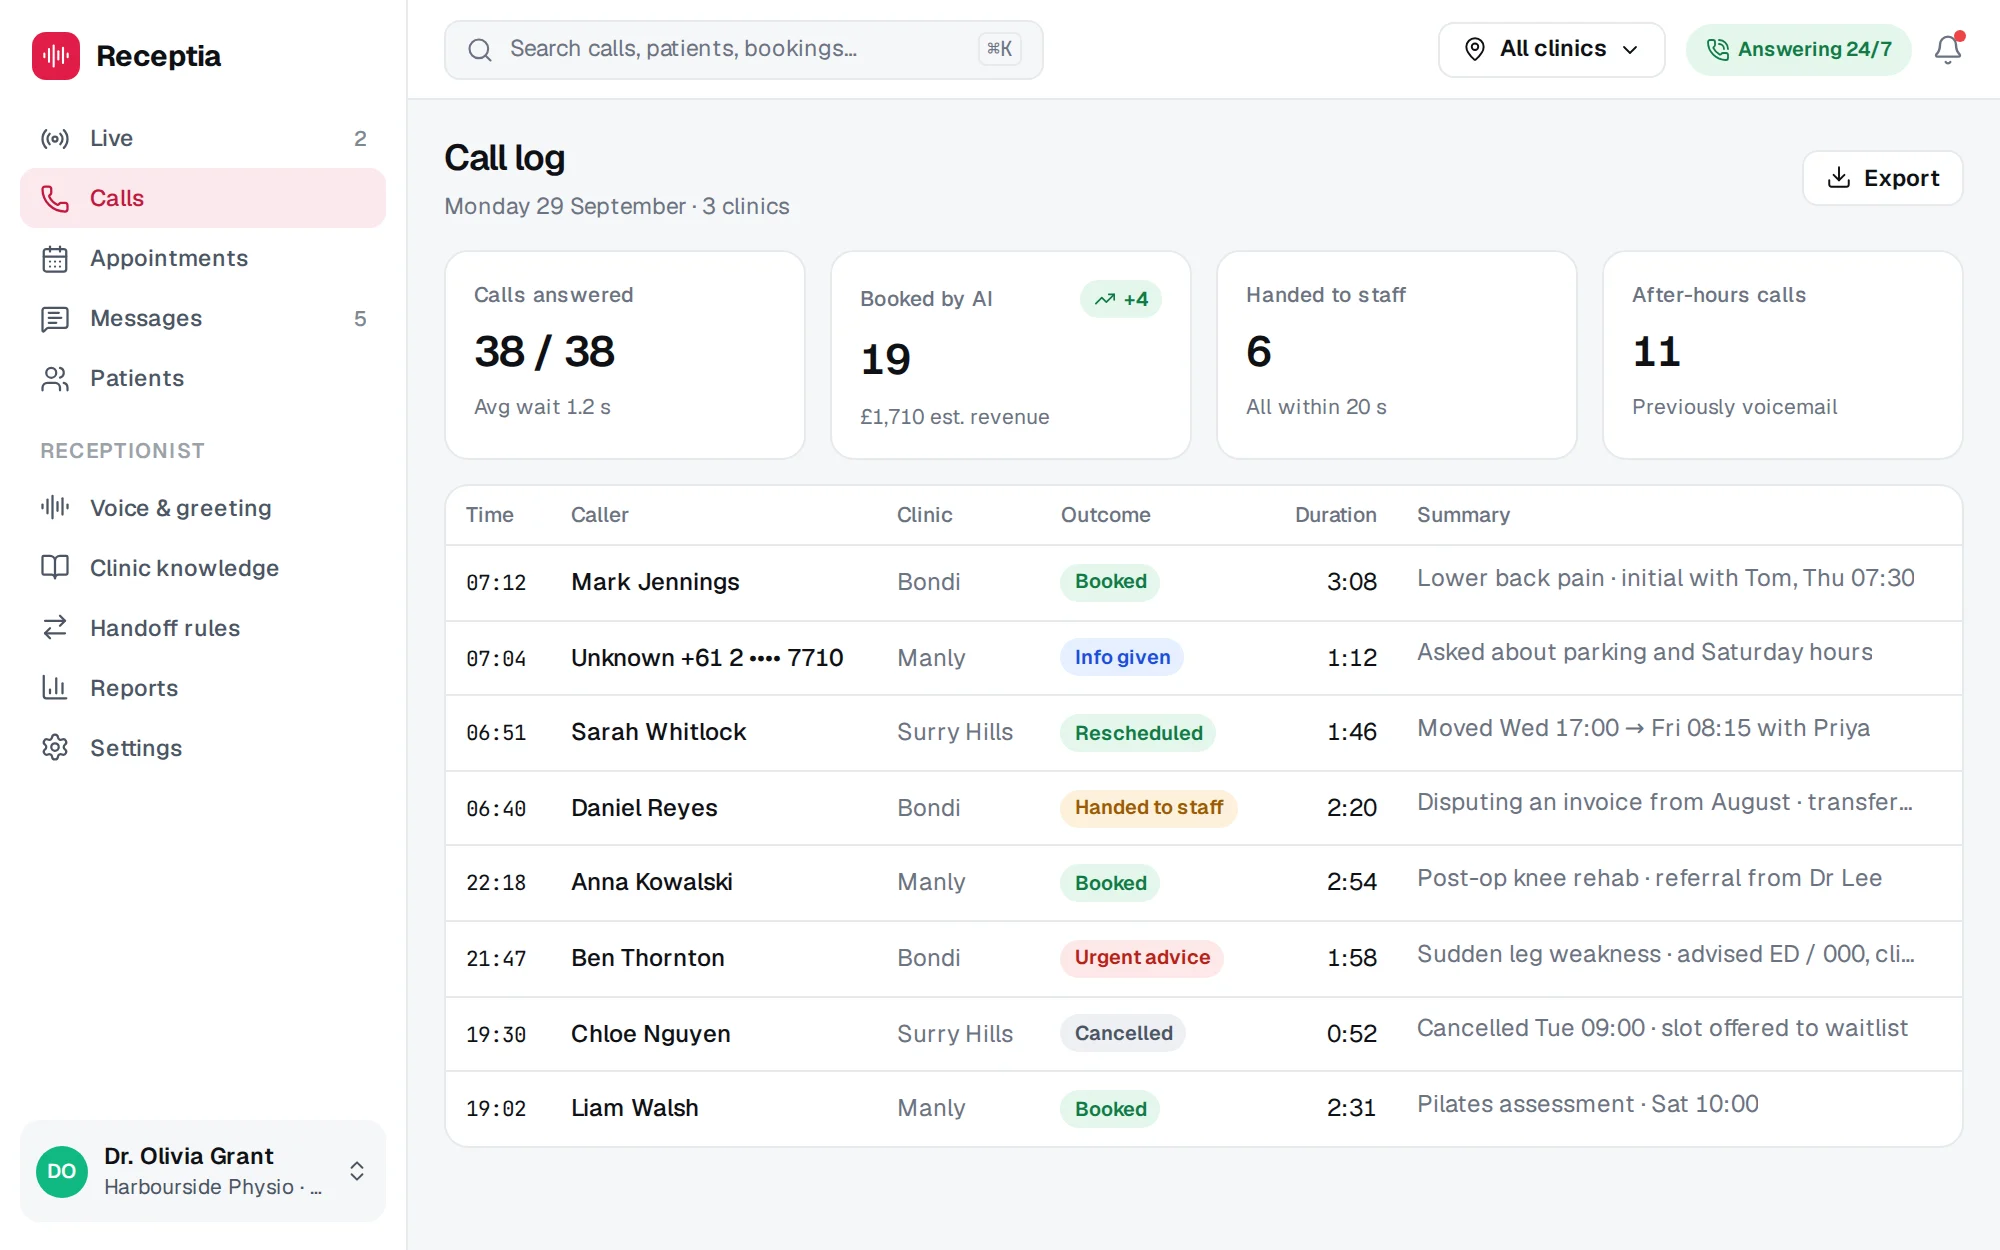
Task: Click the Calls phone icon
Action: tap(55, 199)
